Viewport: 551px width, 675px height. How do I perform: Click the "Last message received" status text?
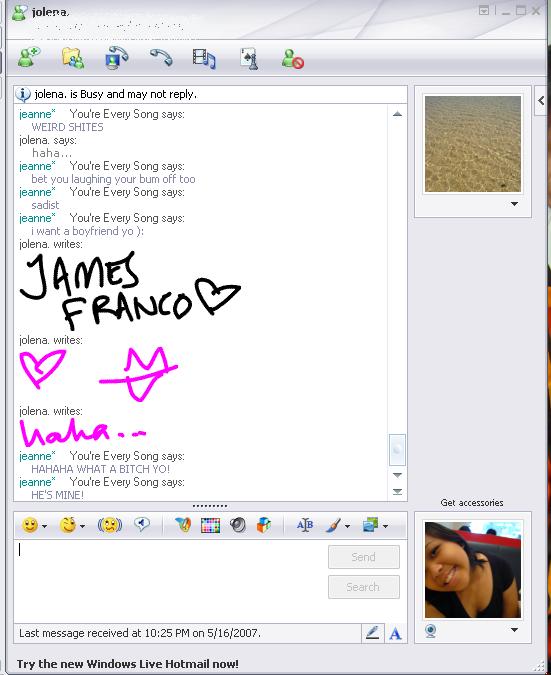coord(140,633)
